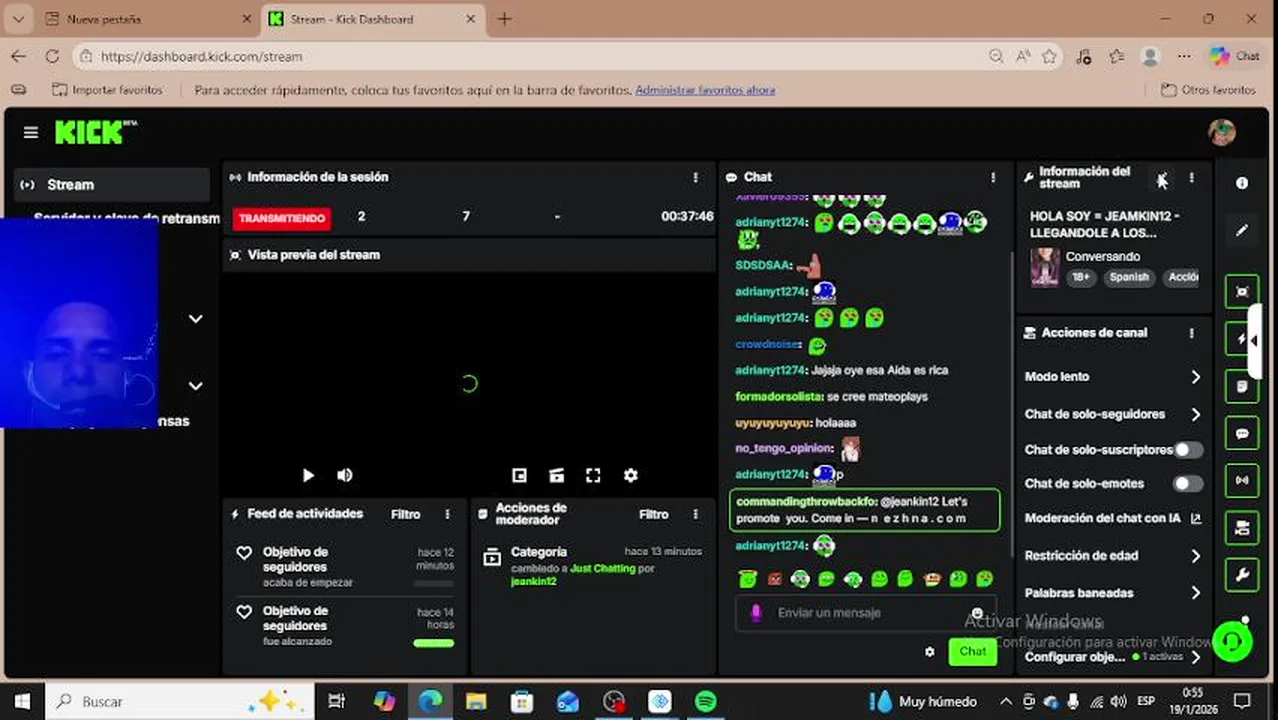Screen dimensions: 1278x720
Task: Expand lower chevron in left navigation
Action: [196, 386]
